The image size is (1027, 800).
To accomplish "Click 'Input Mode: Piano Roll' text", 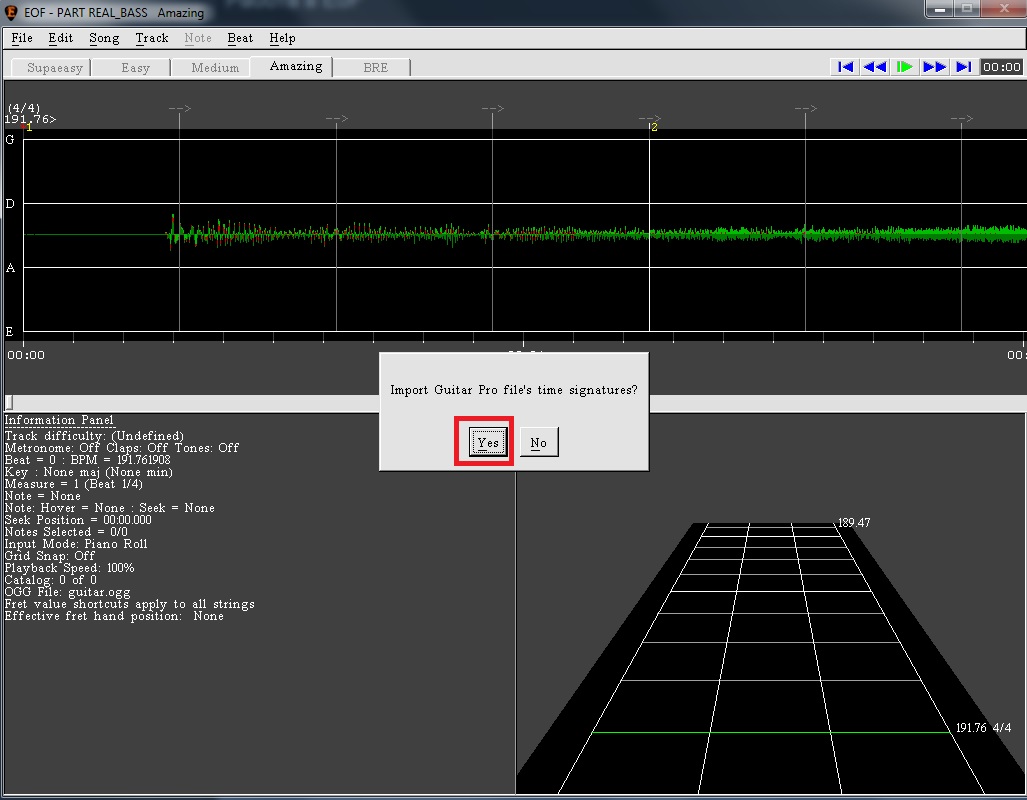I will [76, 544].
